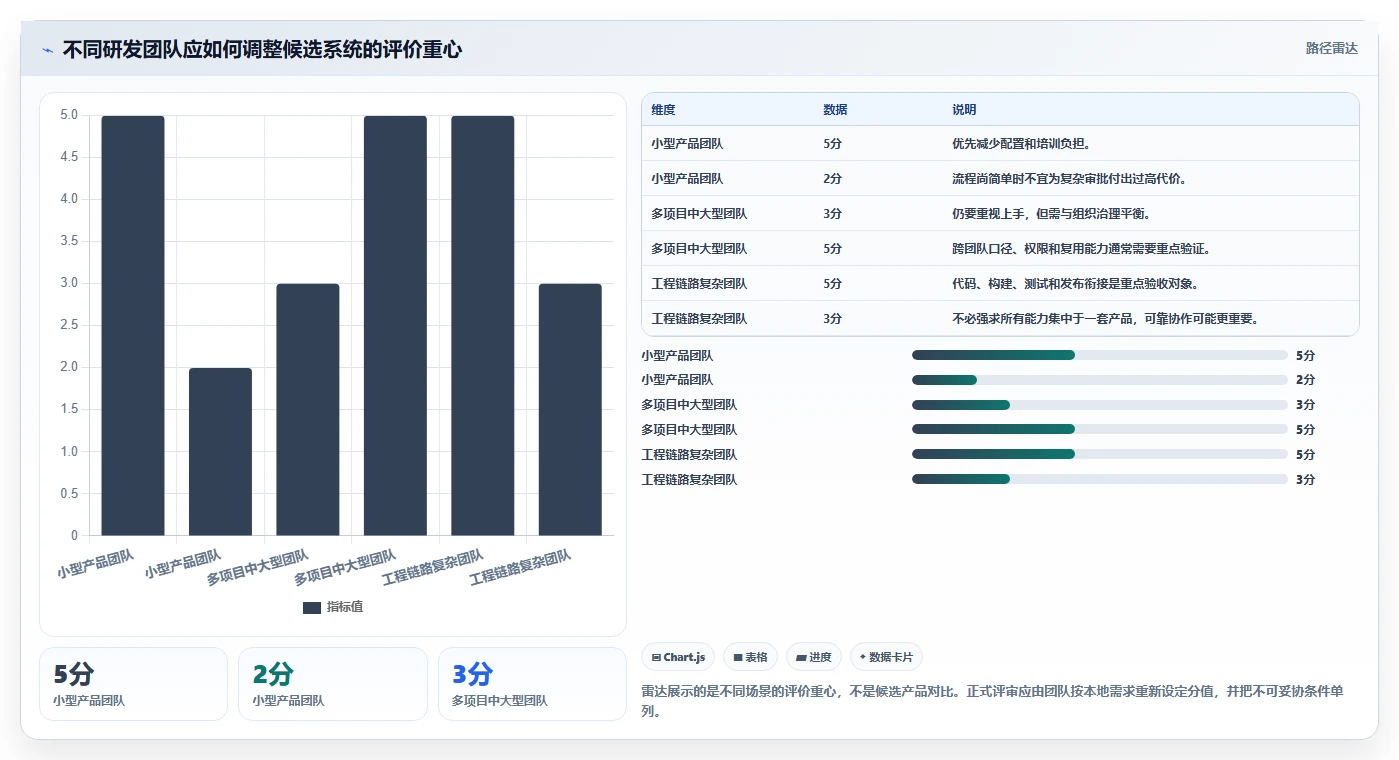Click the progress bar for 多项目中大型团队 at 5分
The height and width of the screenshot is (760, 1399).
pos(1099,430)
